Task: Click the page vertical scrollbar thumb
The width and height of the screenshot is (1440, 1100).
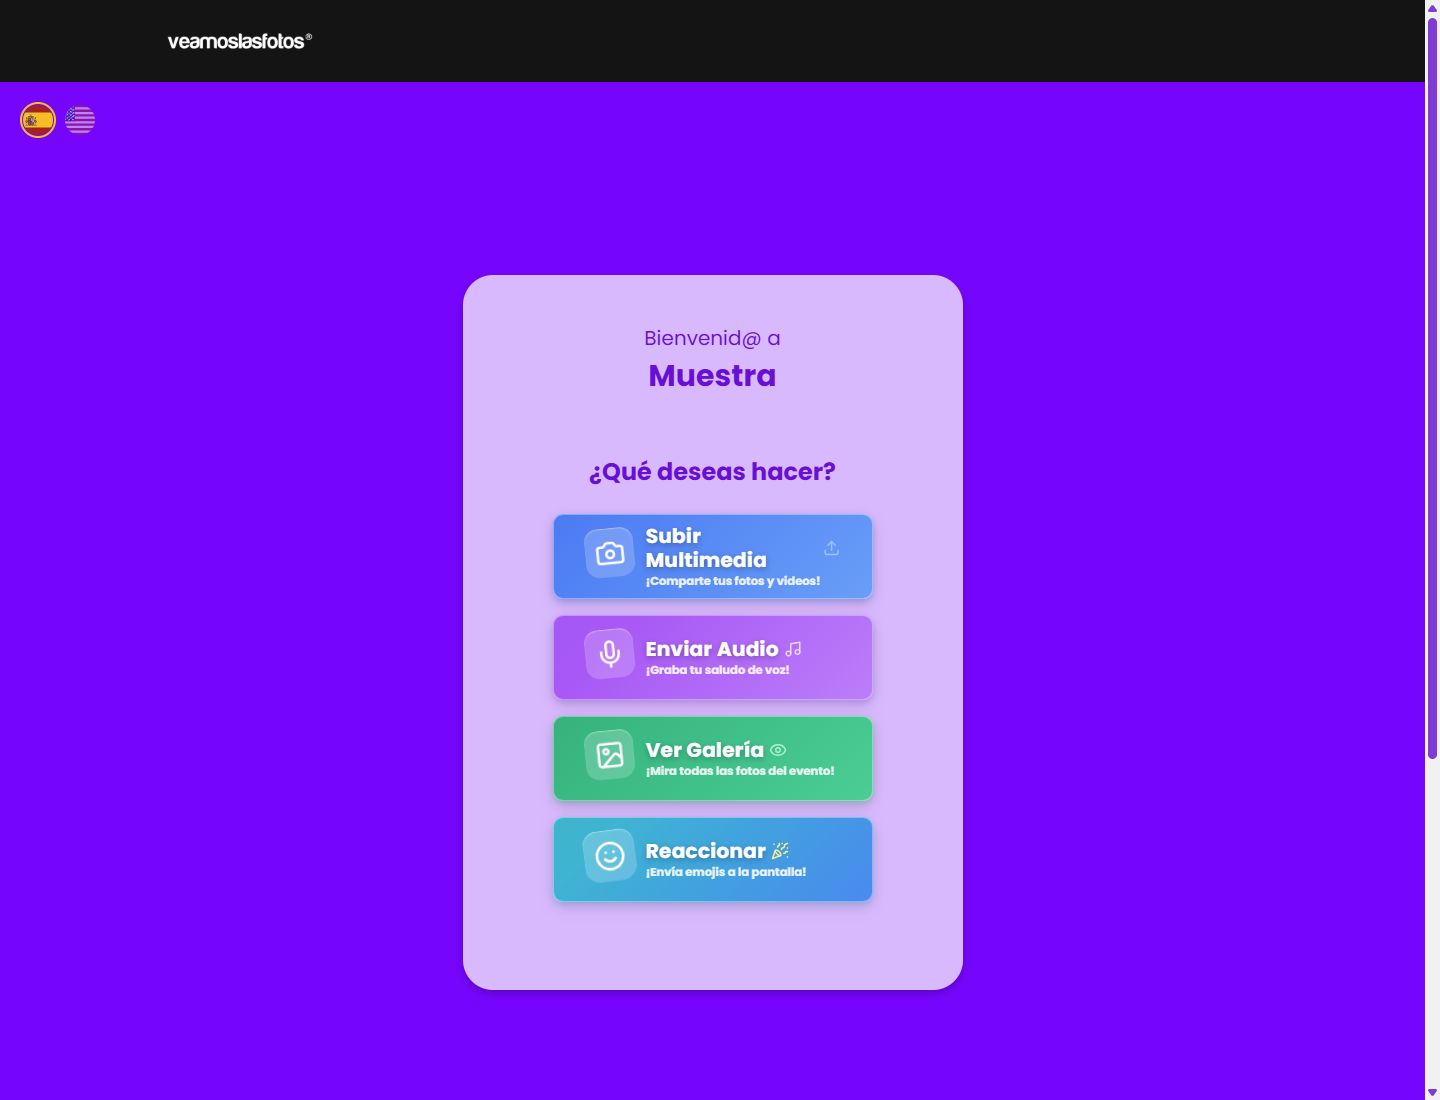Action: 1432,388
